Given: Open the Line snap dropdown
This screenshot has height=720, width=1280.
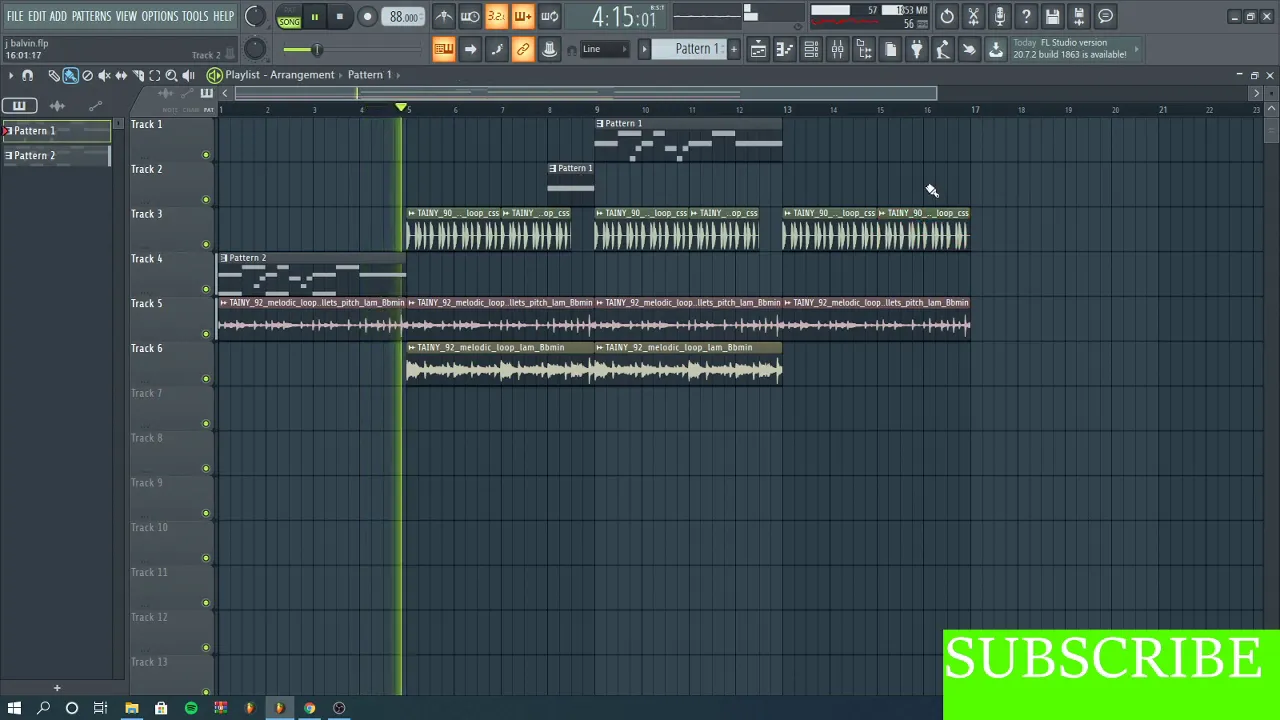Looking at the screenshot, I should coord(604,49).
